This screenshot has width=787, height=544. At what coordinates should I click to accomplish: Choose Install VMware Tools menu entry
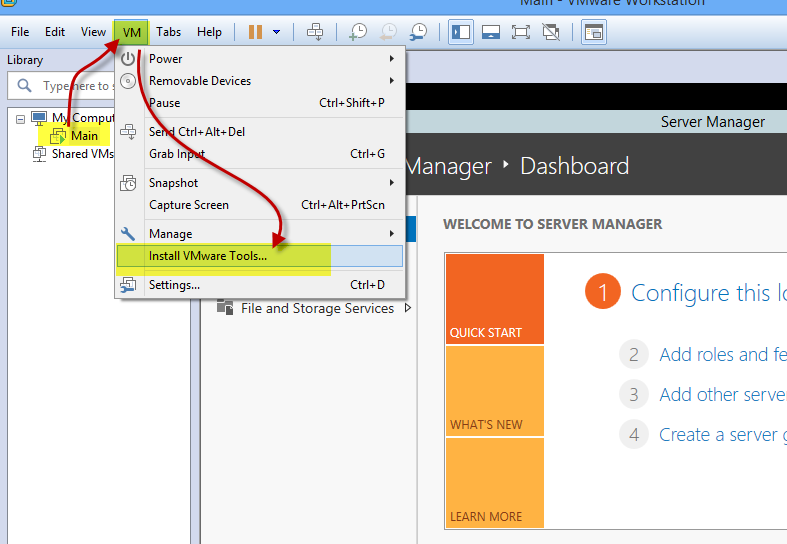[260, 256]
